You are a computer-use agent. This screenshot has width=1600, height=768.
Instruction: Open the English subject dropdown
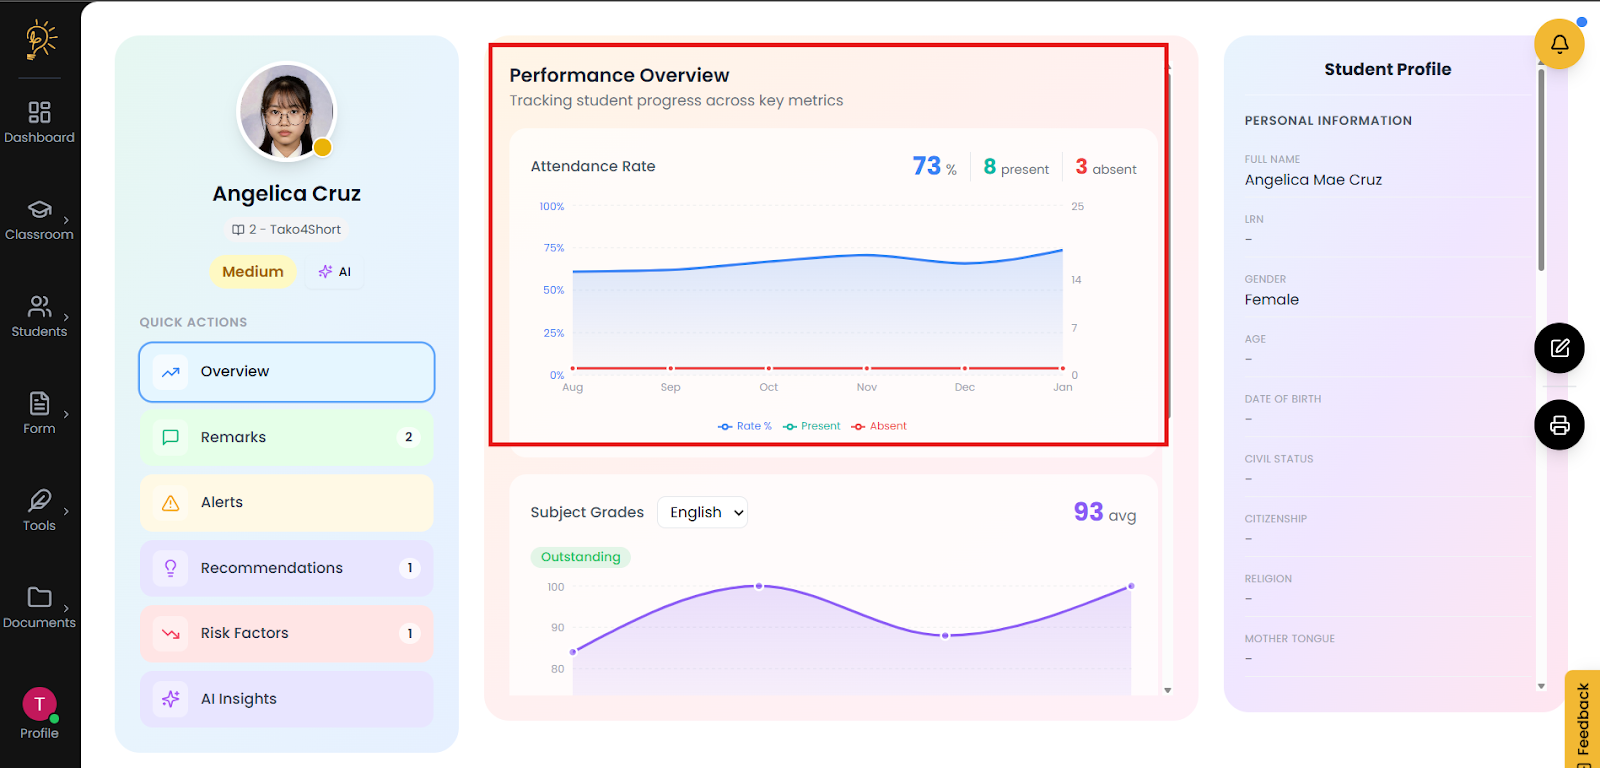702,512
